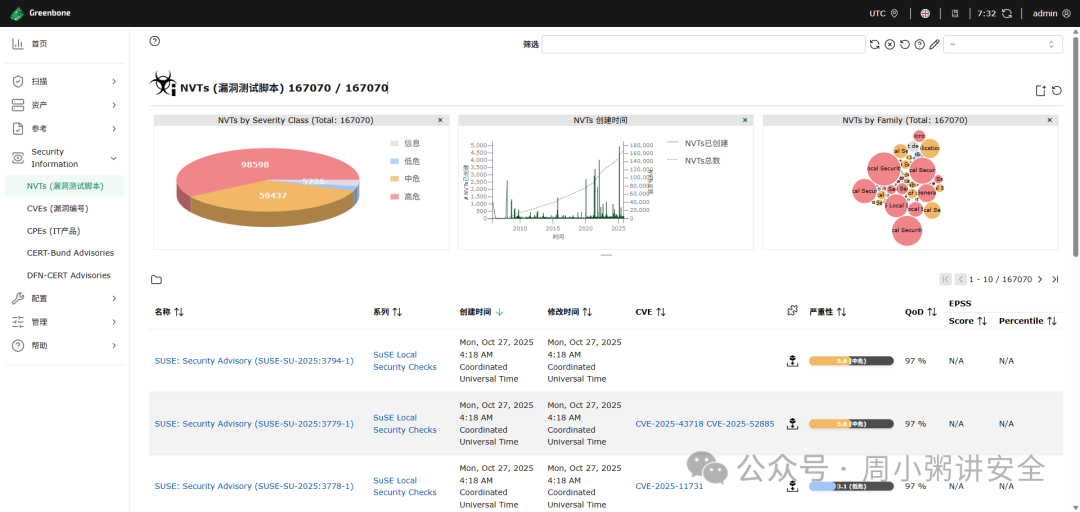1080x512 pixels.
Task: Open the CVE-2025-11731 link
Action: (669, 486)
